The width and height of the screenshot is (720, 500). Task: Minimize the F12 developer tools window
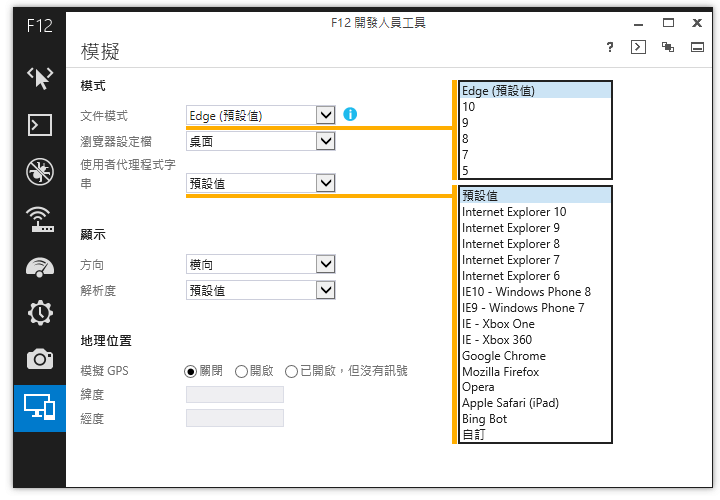coord(638,24)
